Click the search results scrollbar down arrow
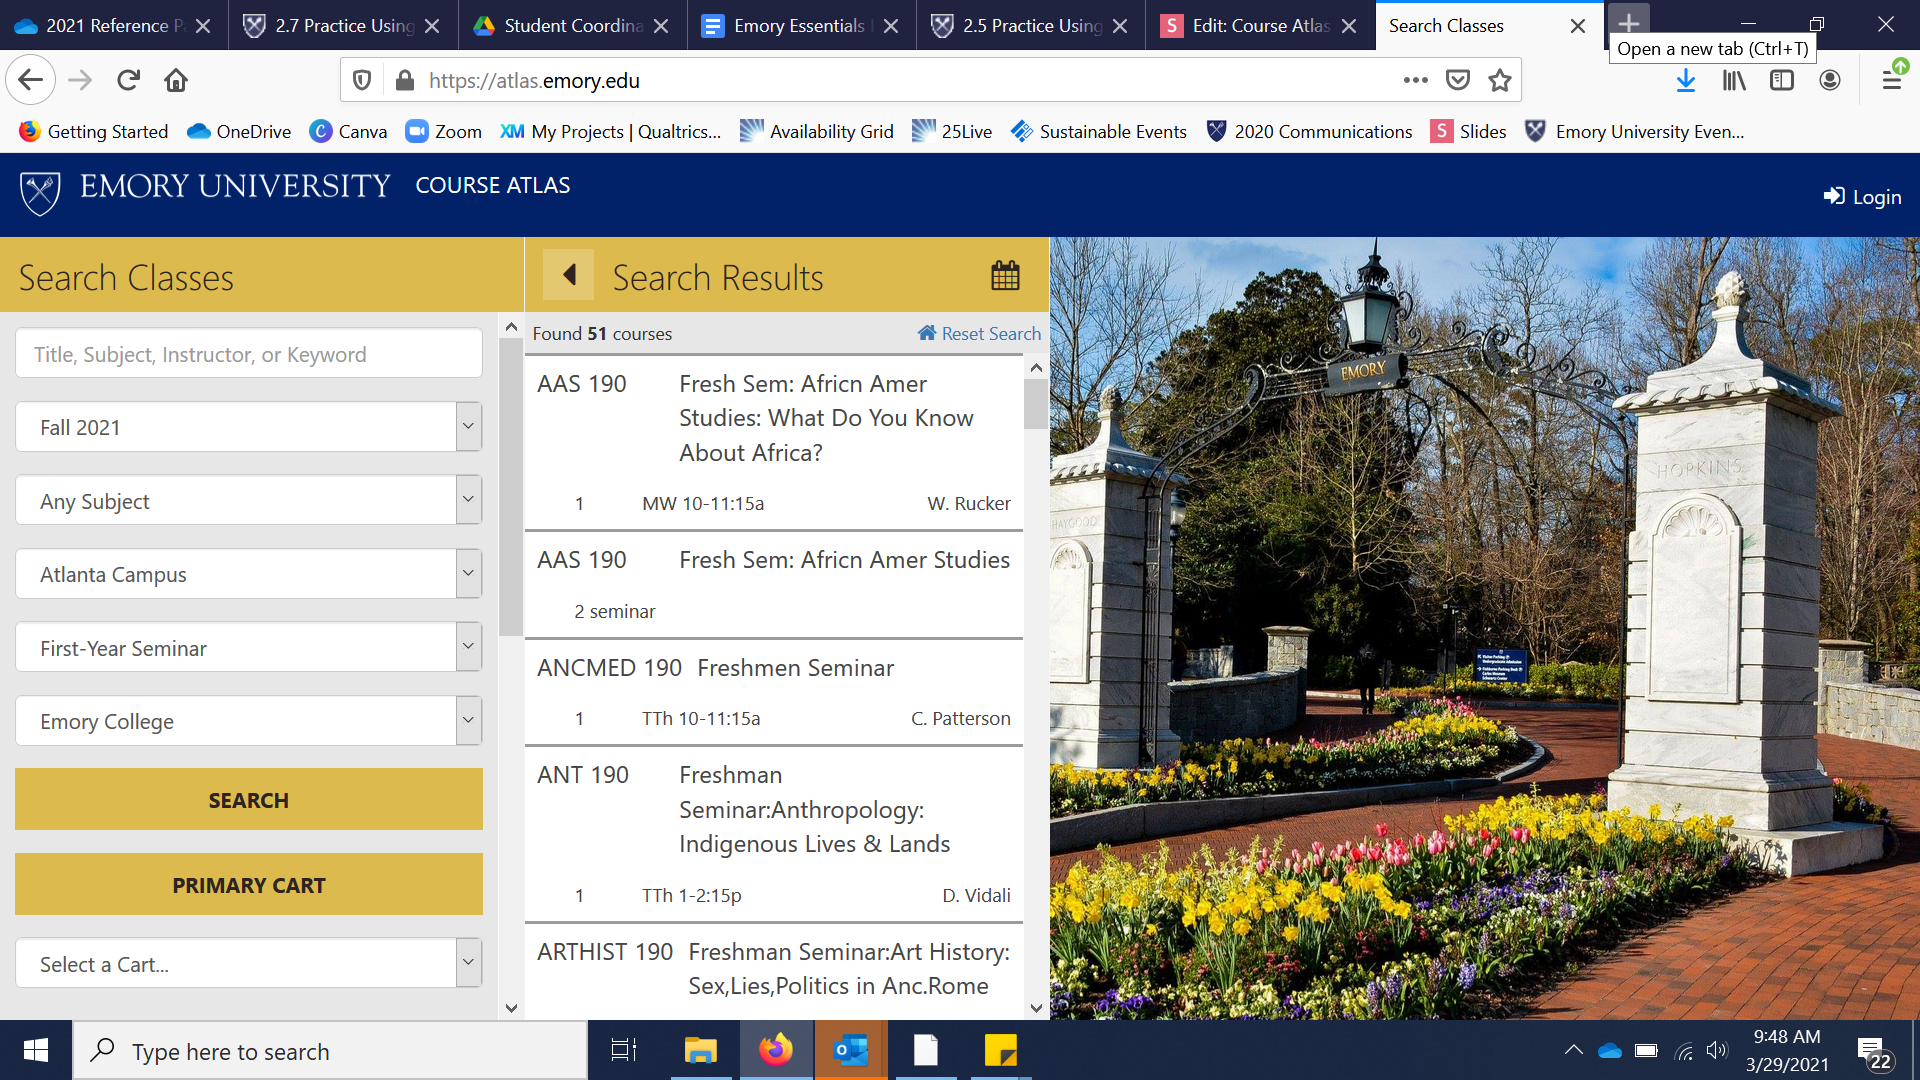 point(1036,1008)
